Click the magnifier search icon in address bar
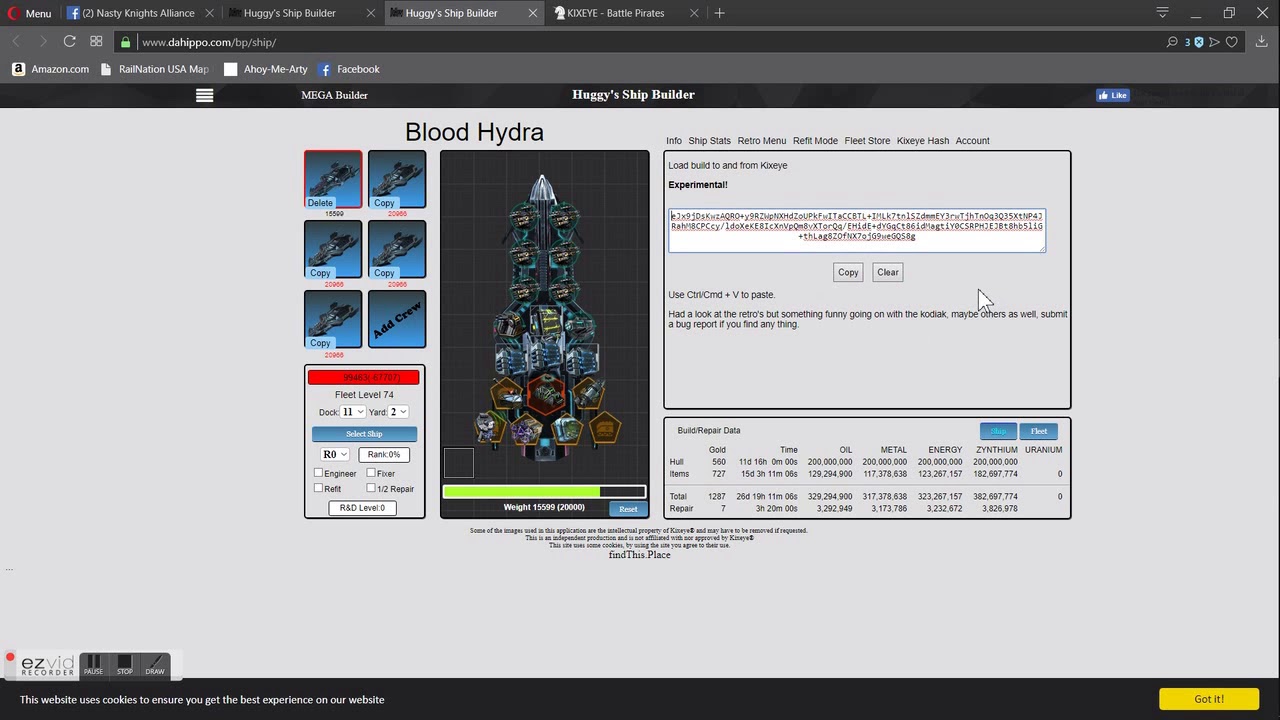Screen dimensions: 1280x720 (1172, 42)
